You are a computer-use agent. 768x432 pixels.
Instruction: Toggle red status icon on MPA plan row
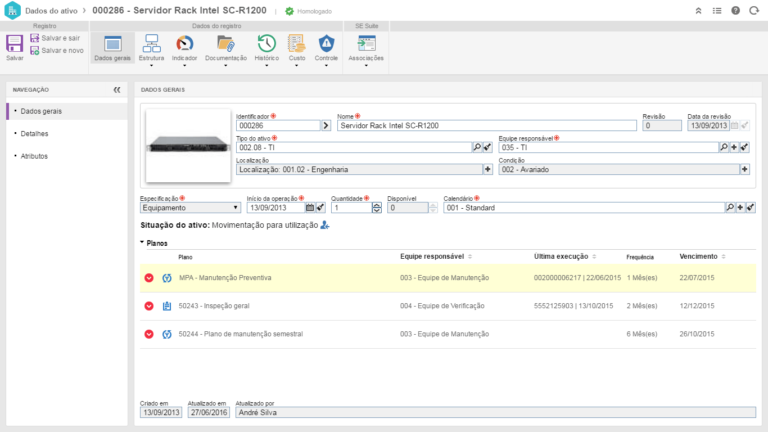click(x=149, y=277)
